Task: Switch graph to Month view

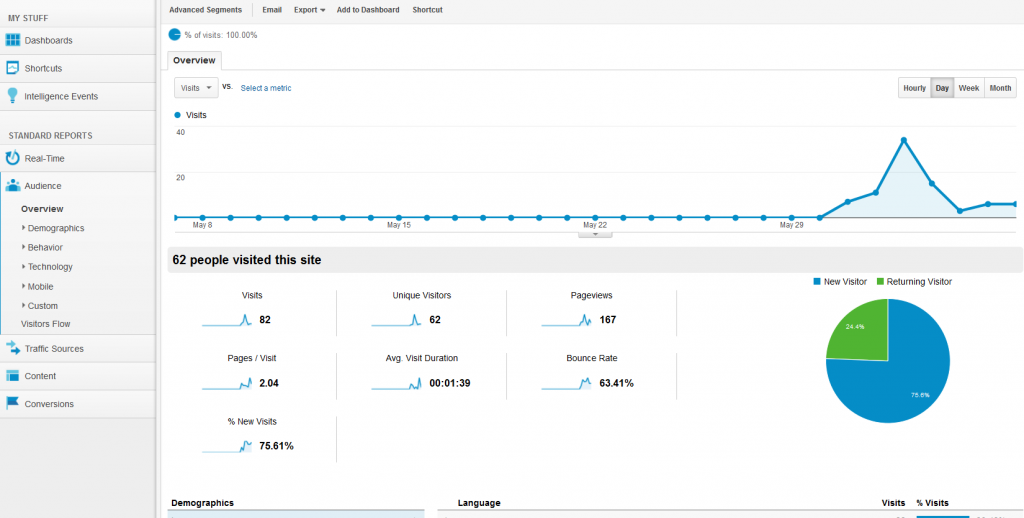Action: pos(1000,88)
